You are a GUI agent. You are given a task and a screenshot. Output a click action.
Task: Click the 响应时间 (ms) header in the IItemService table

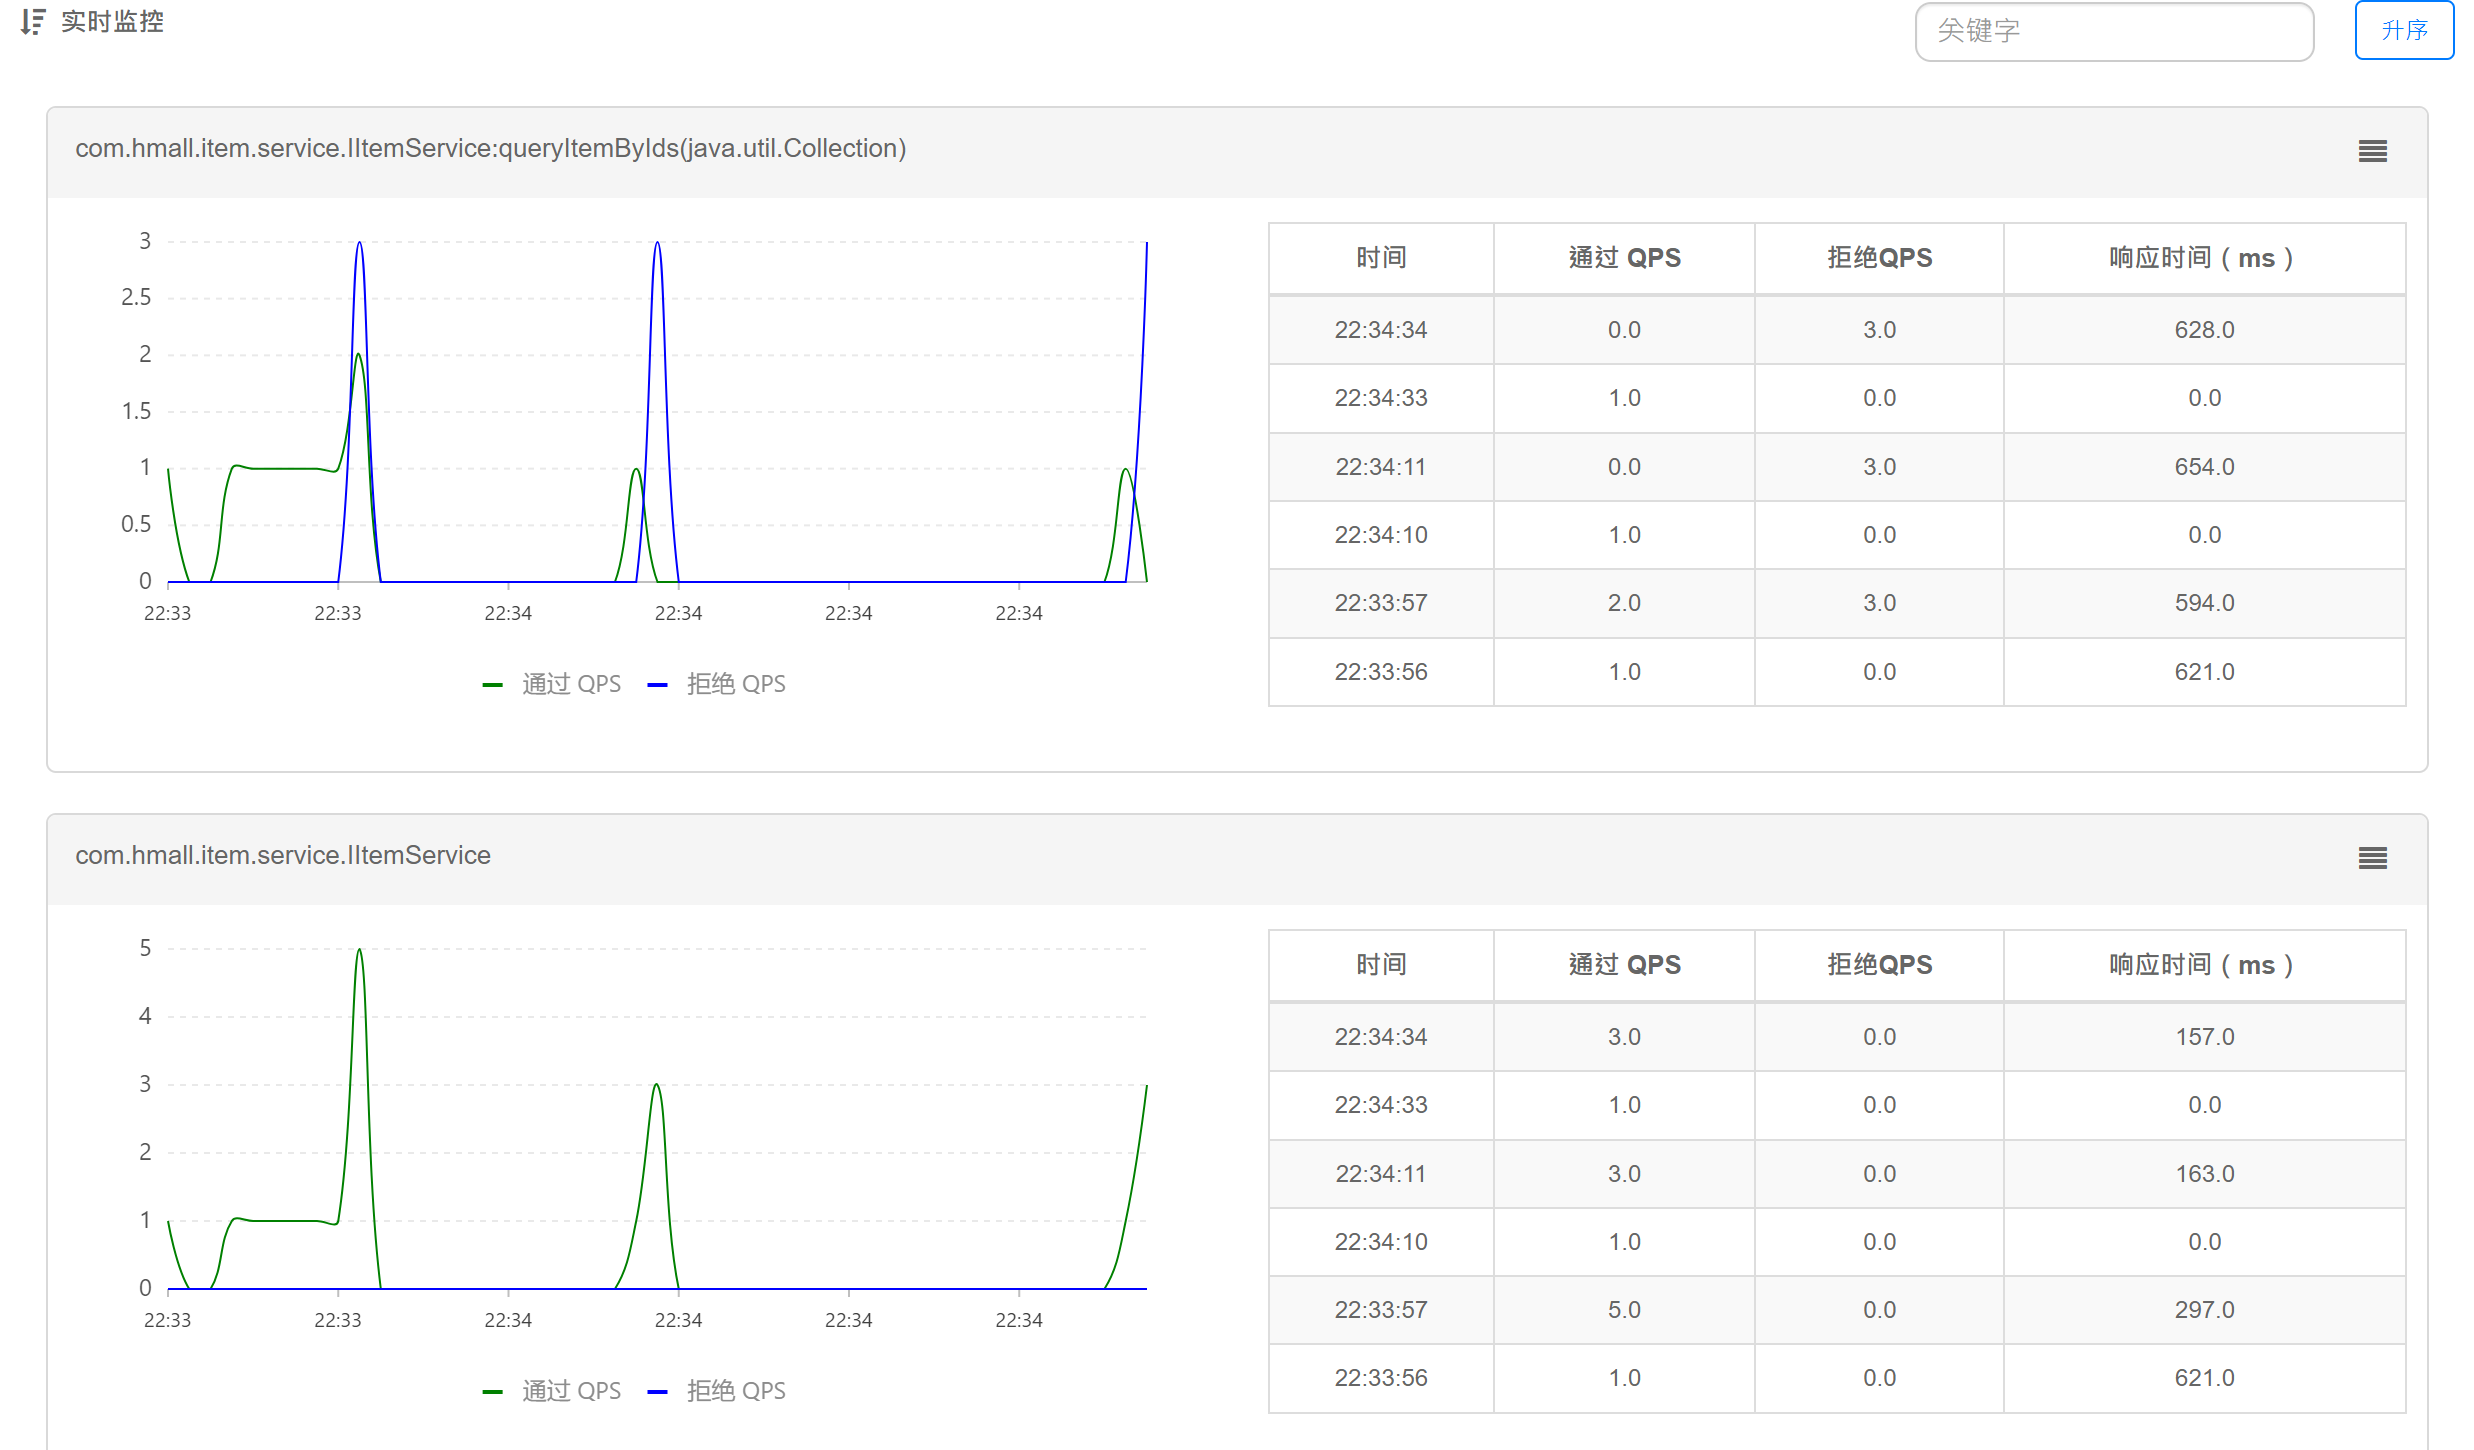click(2204, 965)
